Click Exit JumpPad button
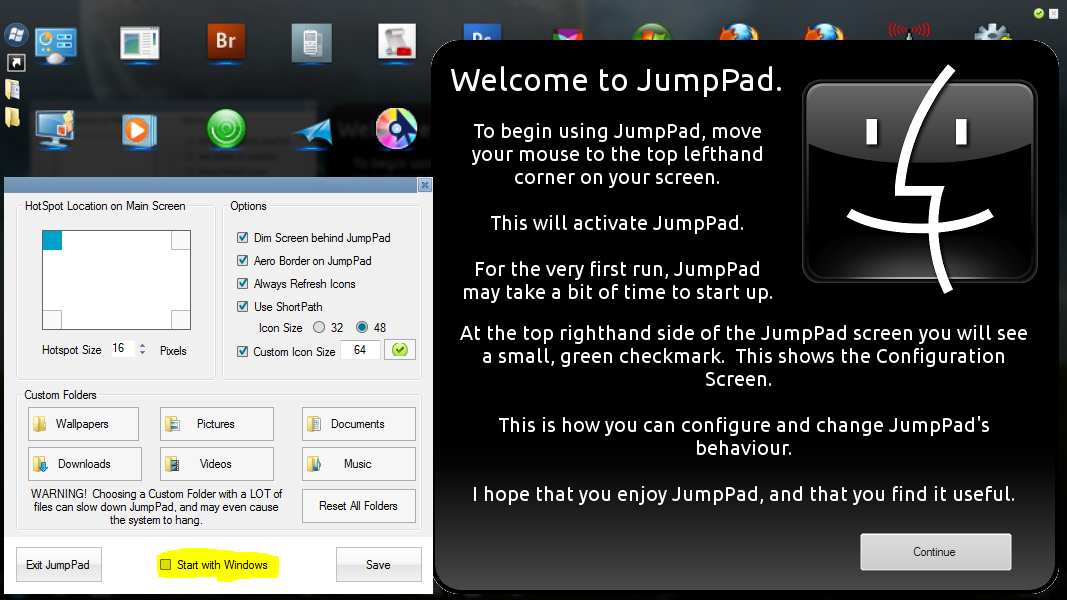The image size is (1067, 600). (x=59, y=565)
